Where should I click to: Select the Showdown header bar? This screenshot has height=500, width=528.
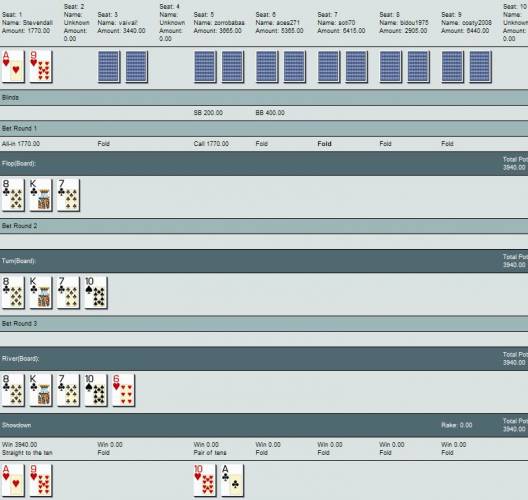click(x=264, y=425)
